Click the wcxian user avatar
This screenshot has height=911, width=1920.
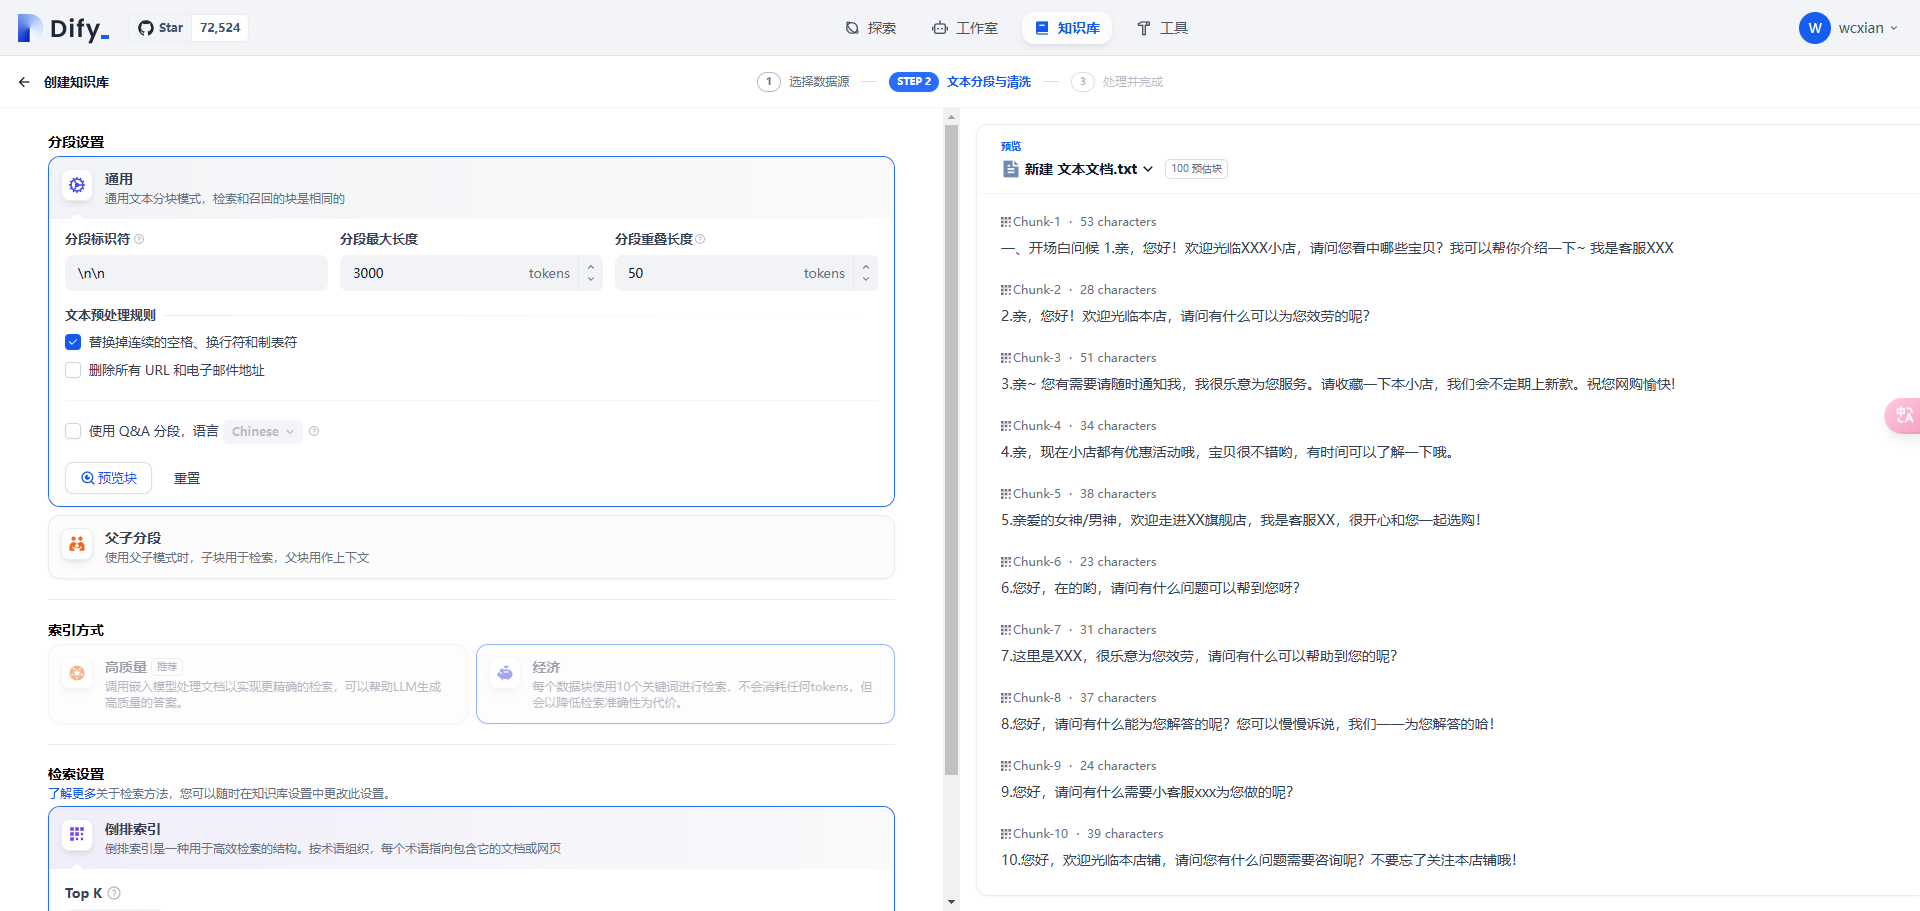pos(1814,28)
